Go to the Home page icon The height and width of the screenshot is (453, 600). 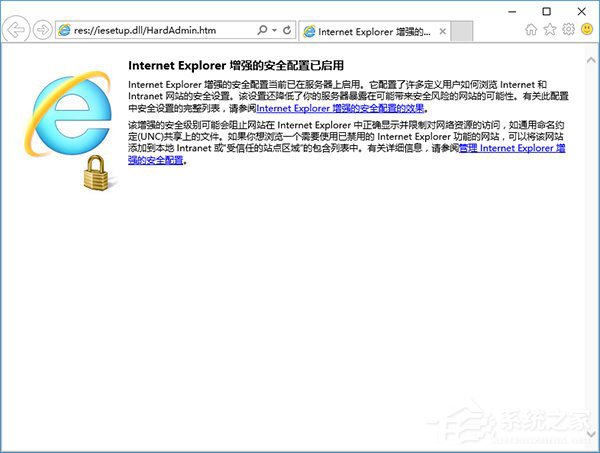[531, 29]
